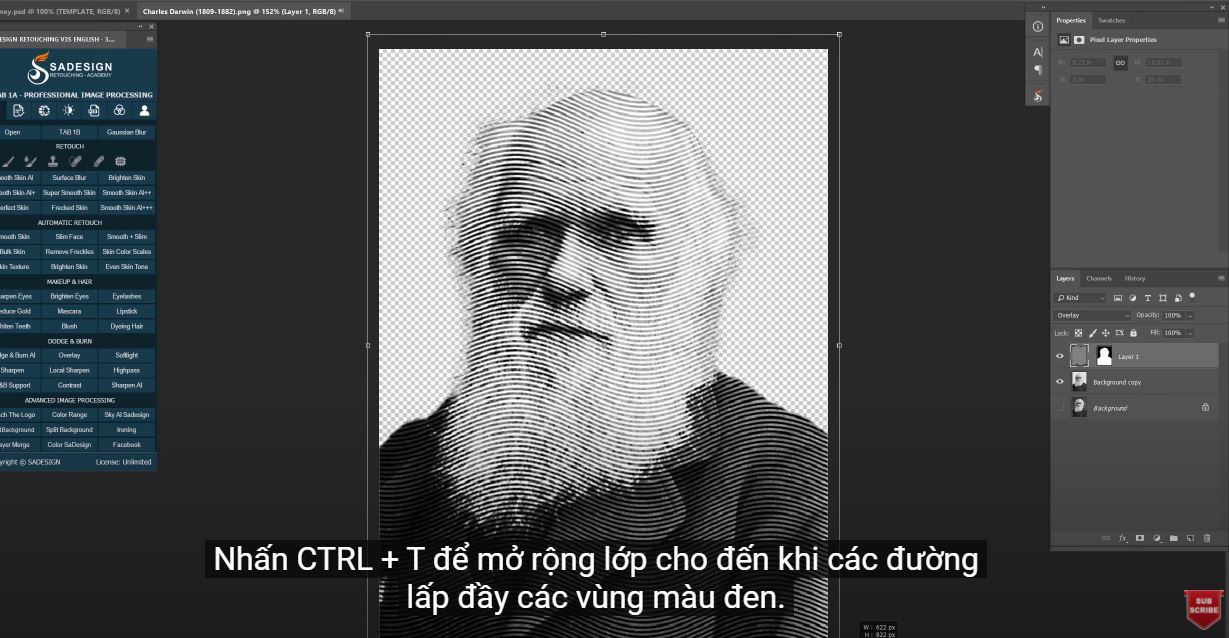Click the file export icon in SADESIGN toolbar
Screen dimensions: 1229x638
pos(93,111)
